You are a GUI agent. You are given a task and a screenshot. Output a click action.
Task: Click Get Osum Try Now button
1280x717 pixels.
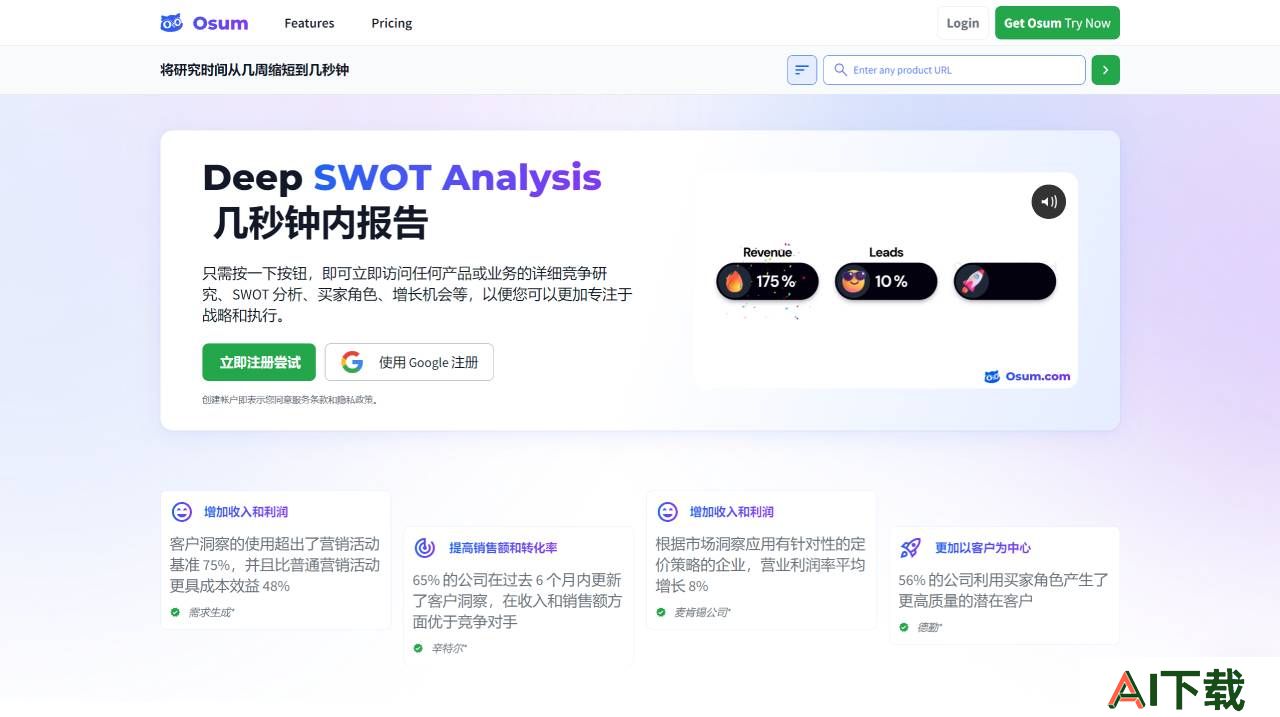coord(1057,23)
